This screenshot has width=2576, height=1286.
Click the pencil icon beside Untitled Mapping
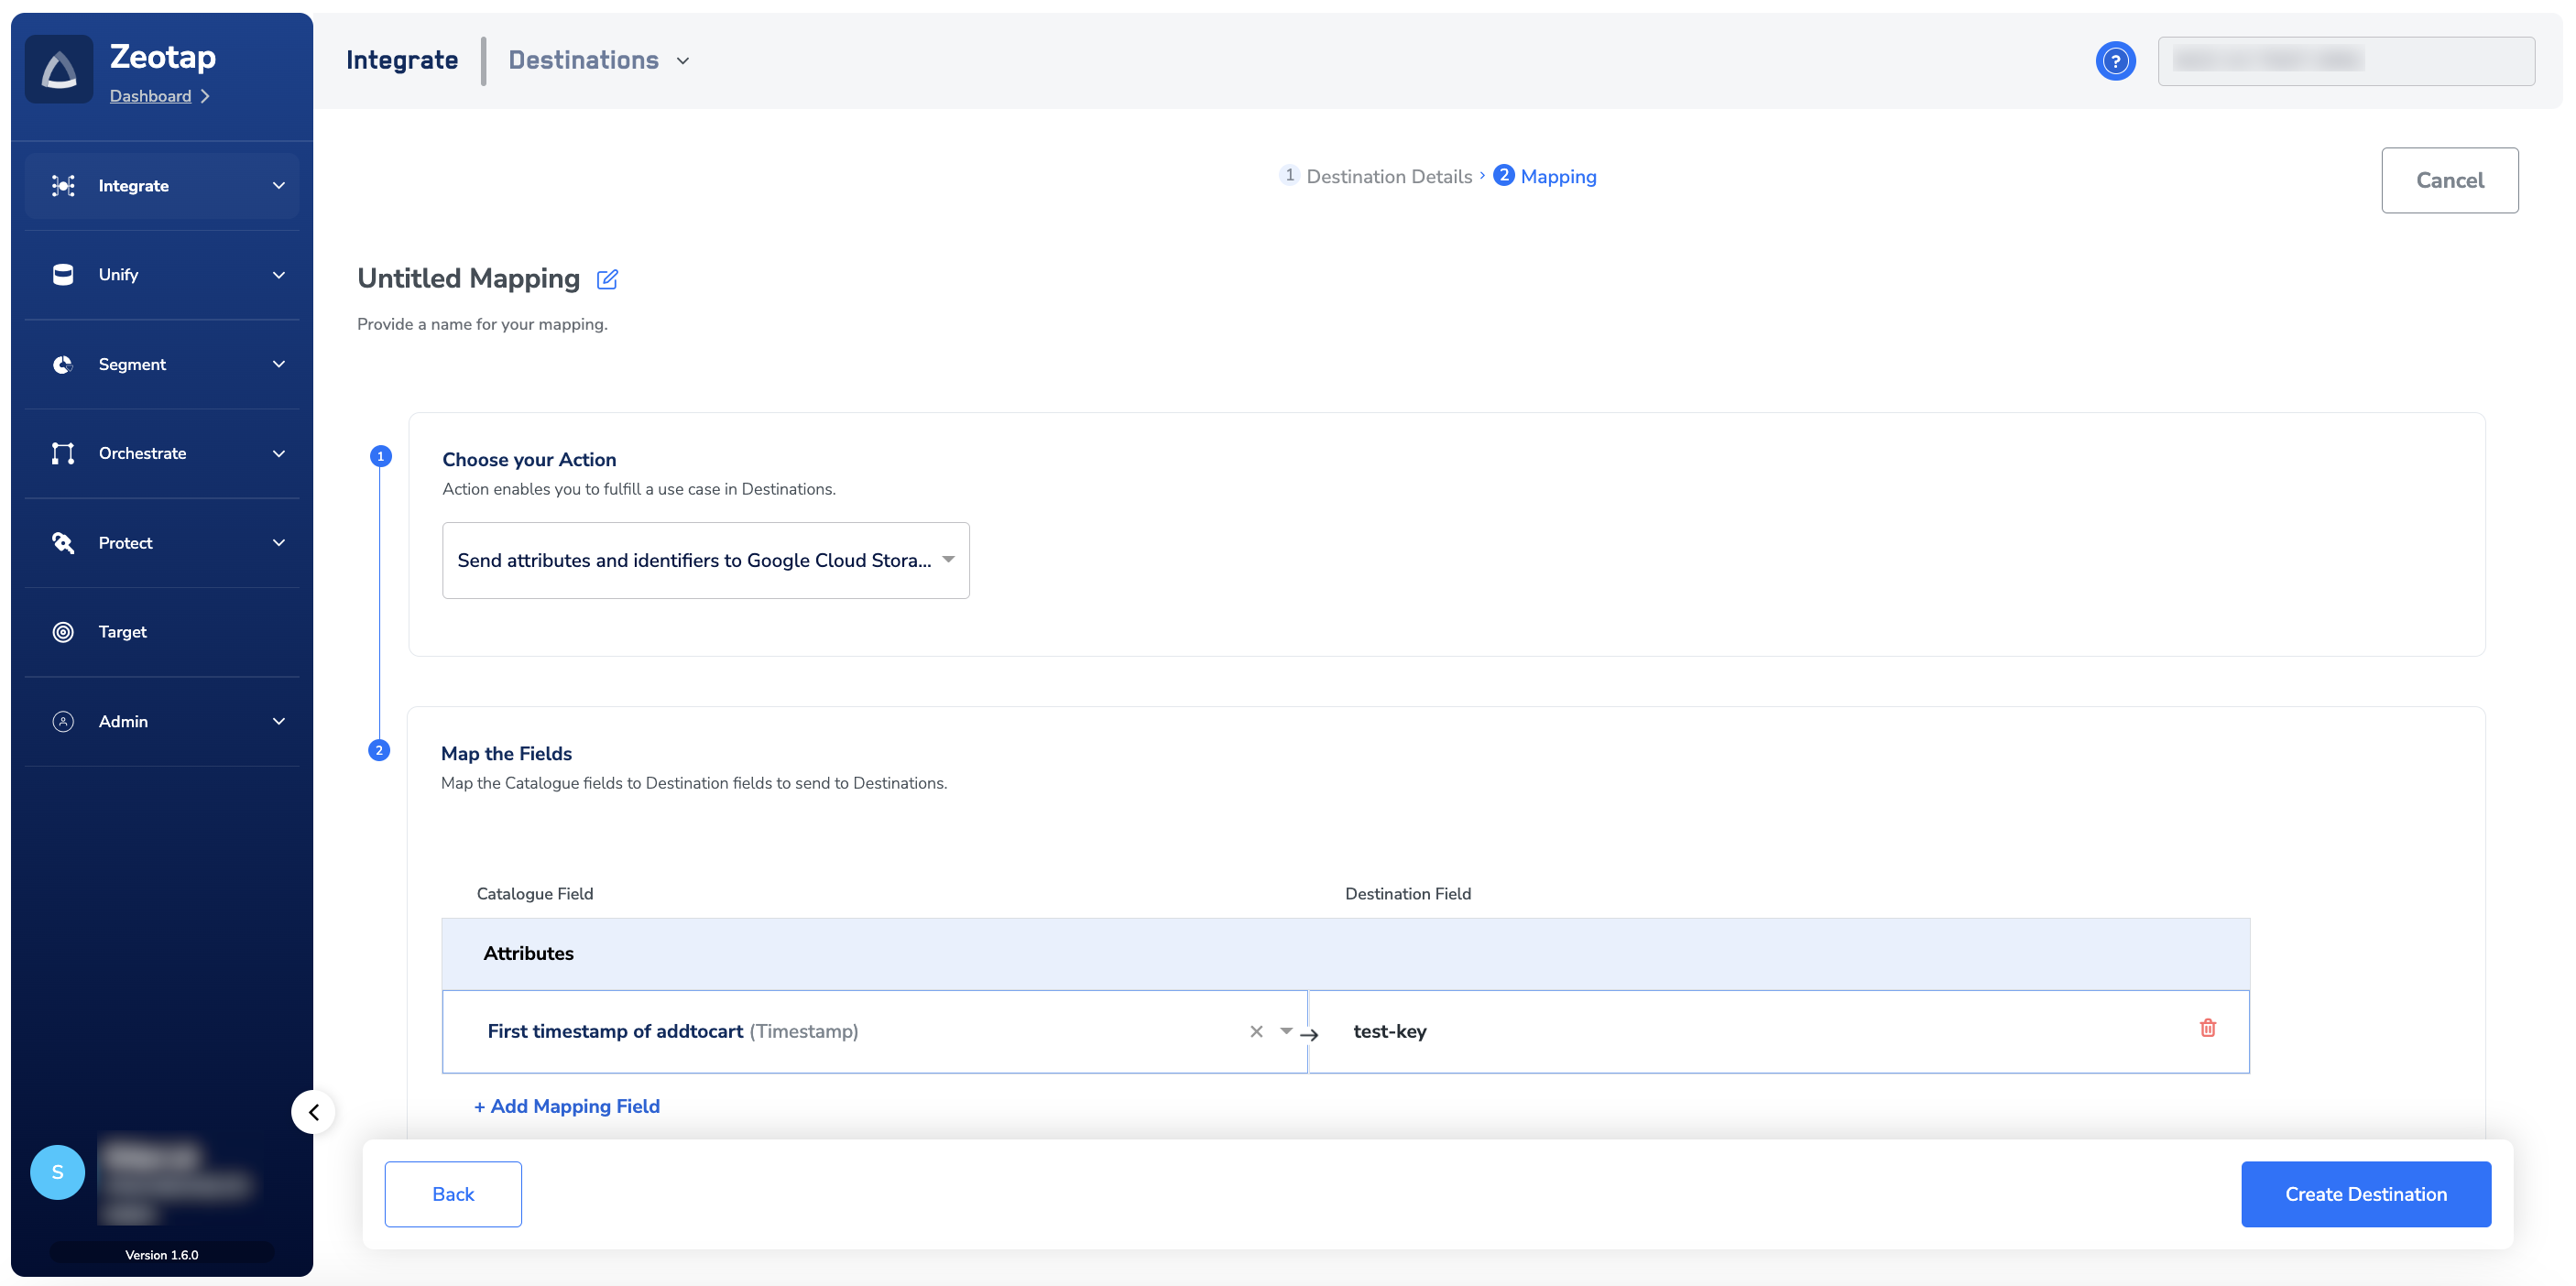click(607, 279)
